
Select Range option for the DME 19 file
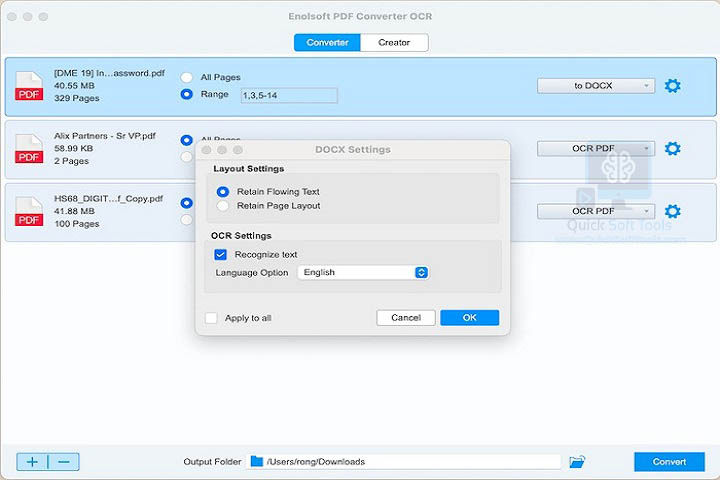[186, 94]
